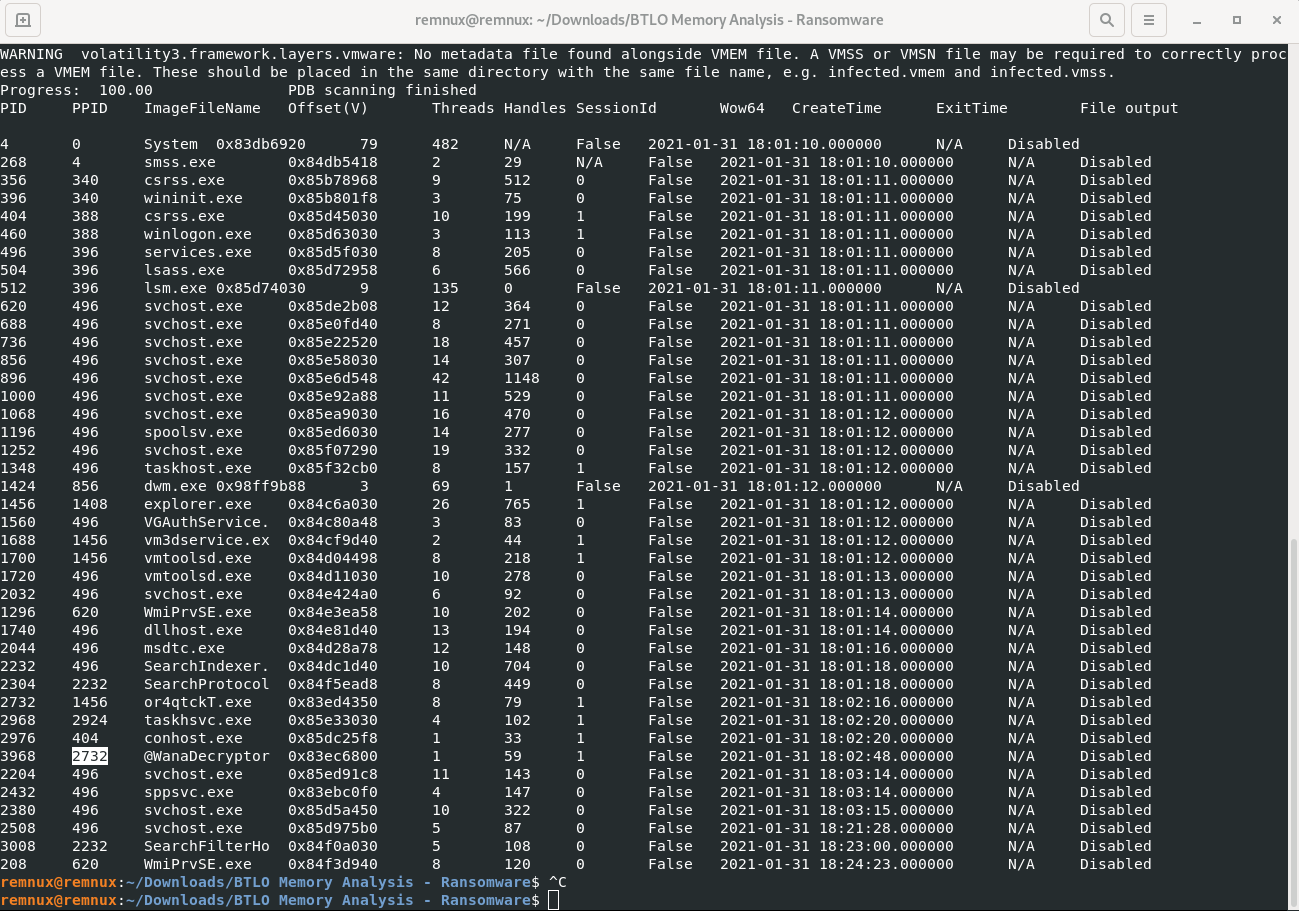The image size is (1299, 911).
Task: Select taskhsvc.exe process name
Action: point(198,720)
